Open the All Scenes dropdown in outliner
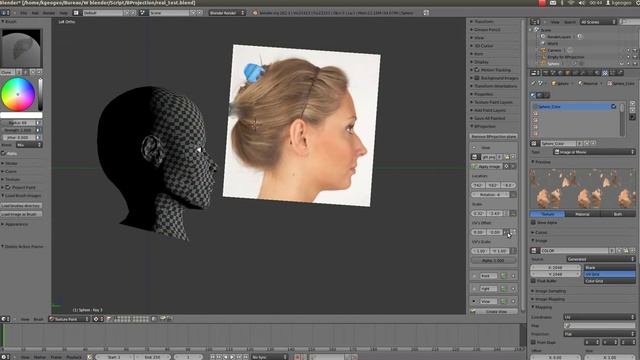640x360 pixels. 598,22
